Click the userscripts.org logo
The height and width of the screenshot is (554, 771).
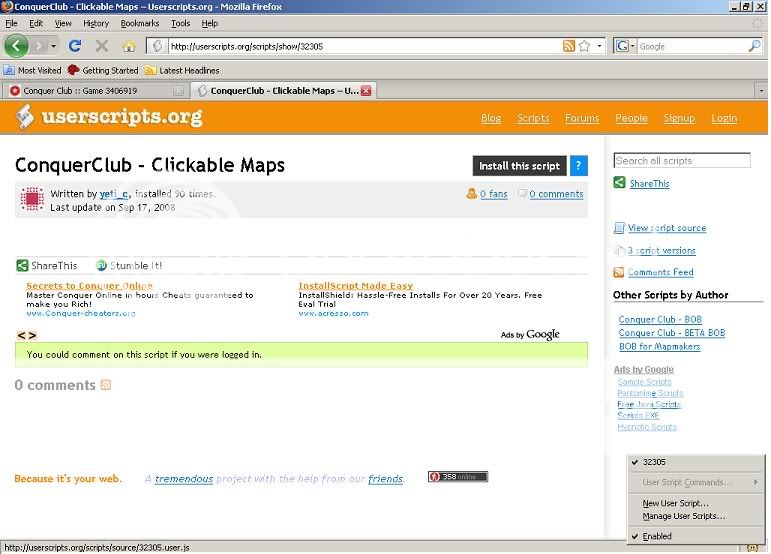pos(110,117)
